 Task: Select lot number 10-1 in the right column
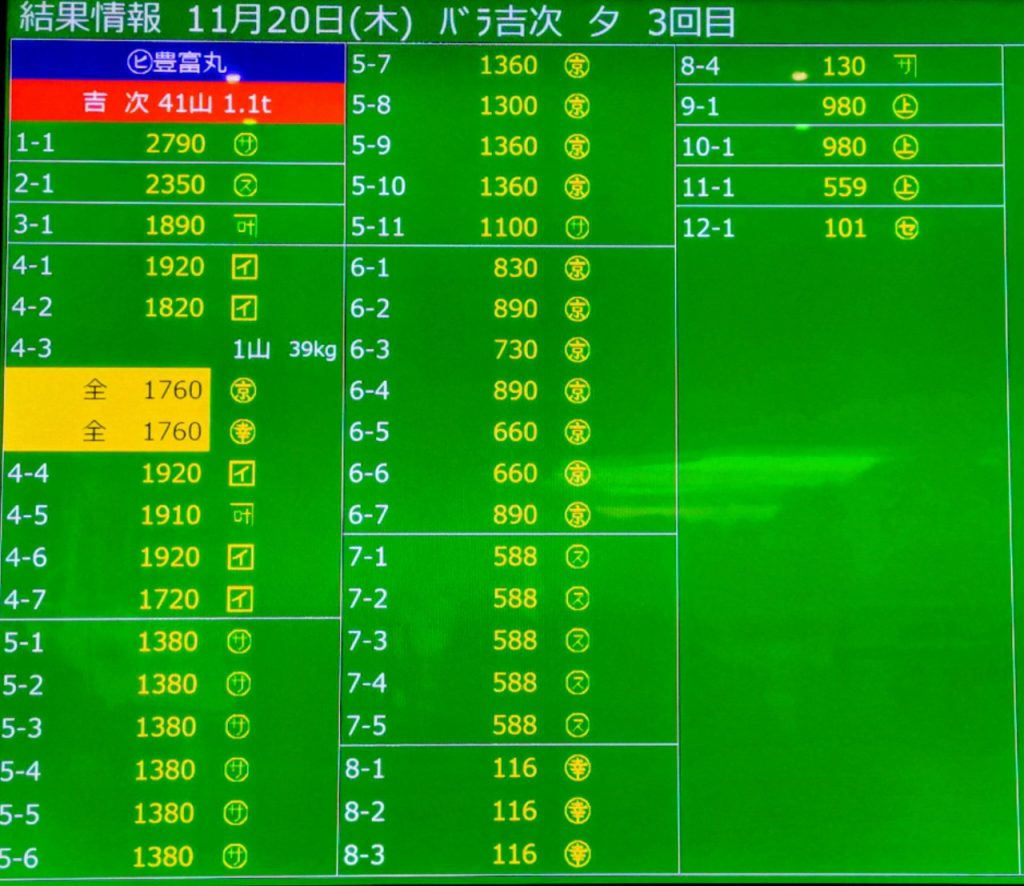(708, 147)
